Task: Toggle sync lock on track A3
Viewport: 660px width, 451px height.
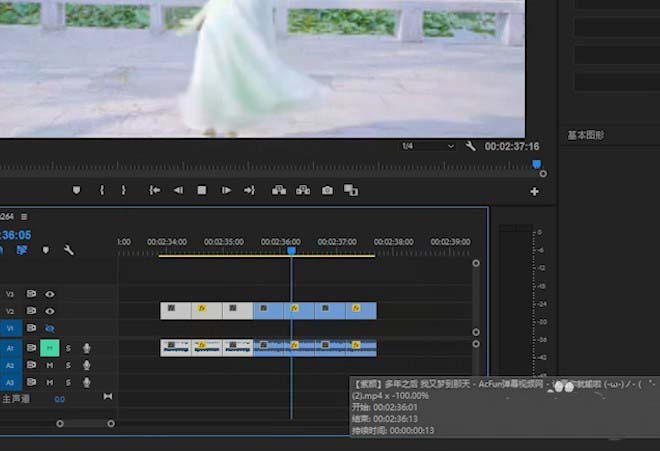Action: pos(31,382)
